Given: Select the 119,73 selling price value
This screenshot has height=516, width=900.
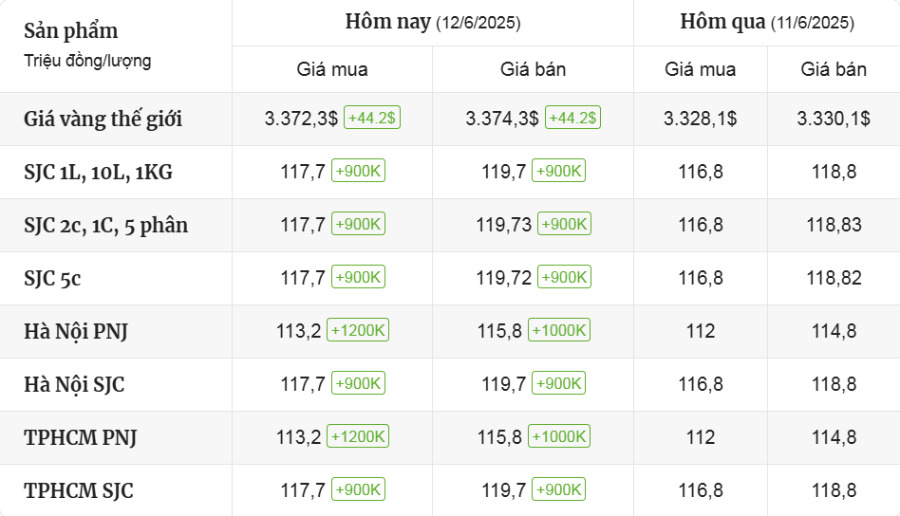Looking at the screenshot, I should (504, 225).
